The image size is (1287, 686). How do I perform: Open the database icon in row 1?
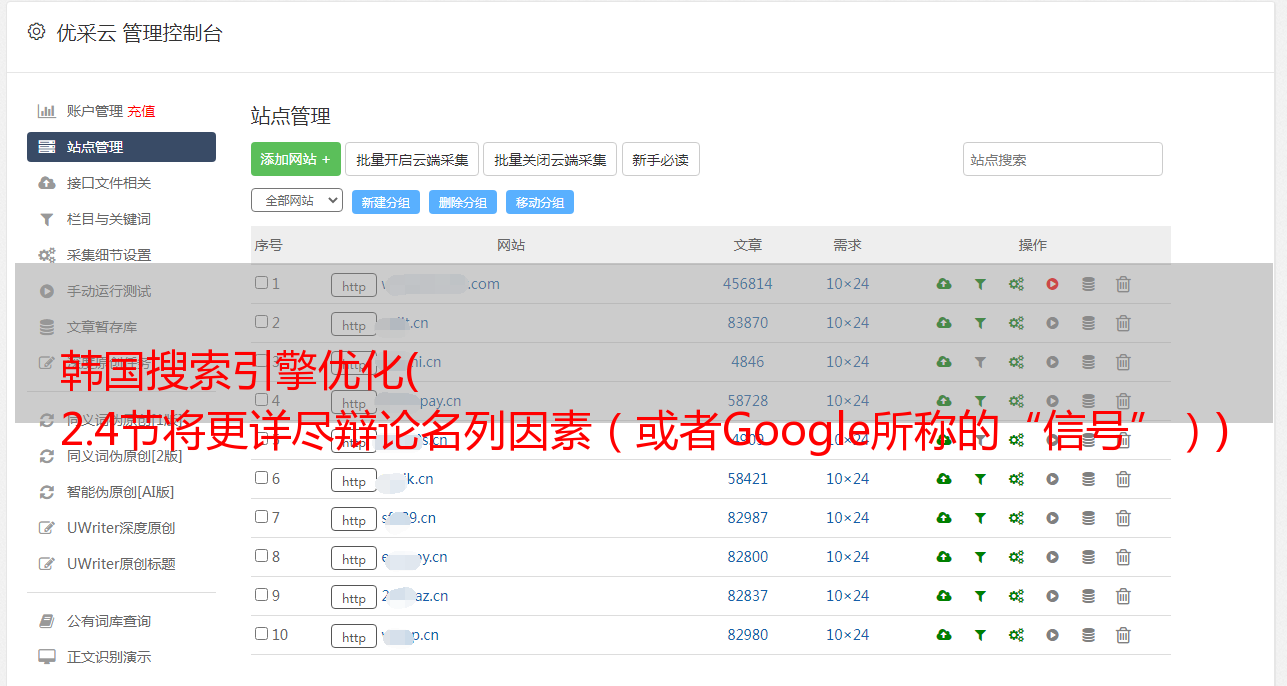click(x=1088, y=284)
